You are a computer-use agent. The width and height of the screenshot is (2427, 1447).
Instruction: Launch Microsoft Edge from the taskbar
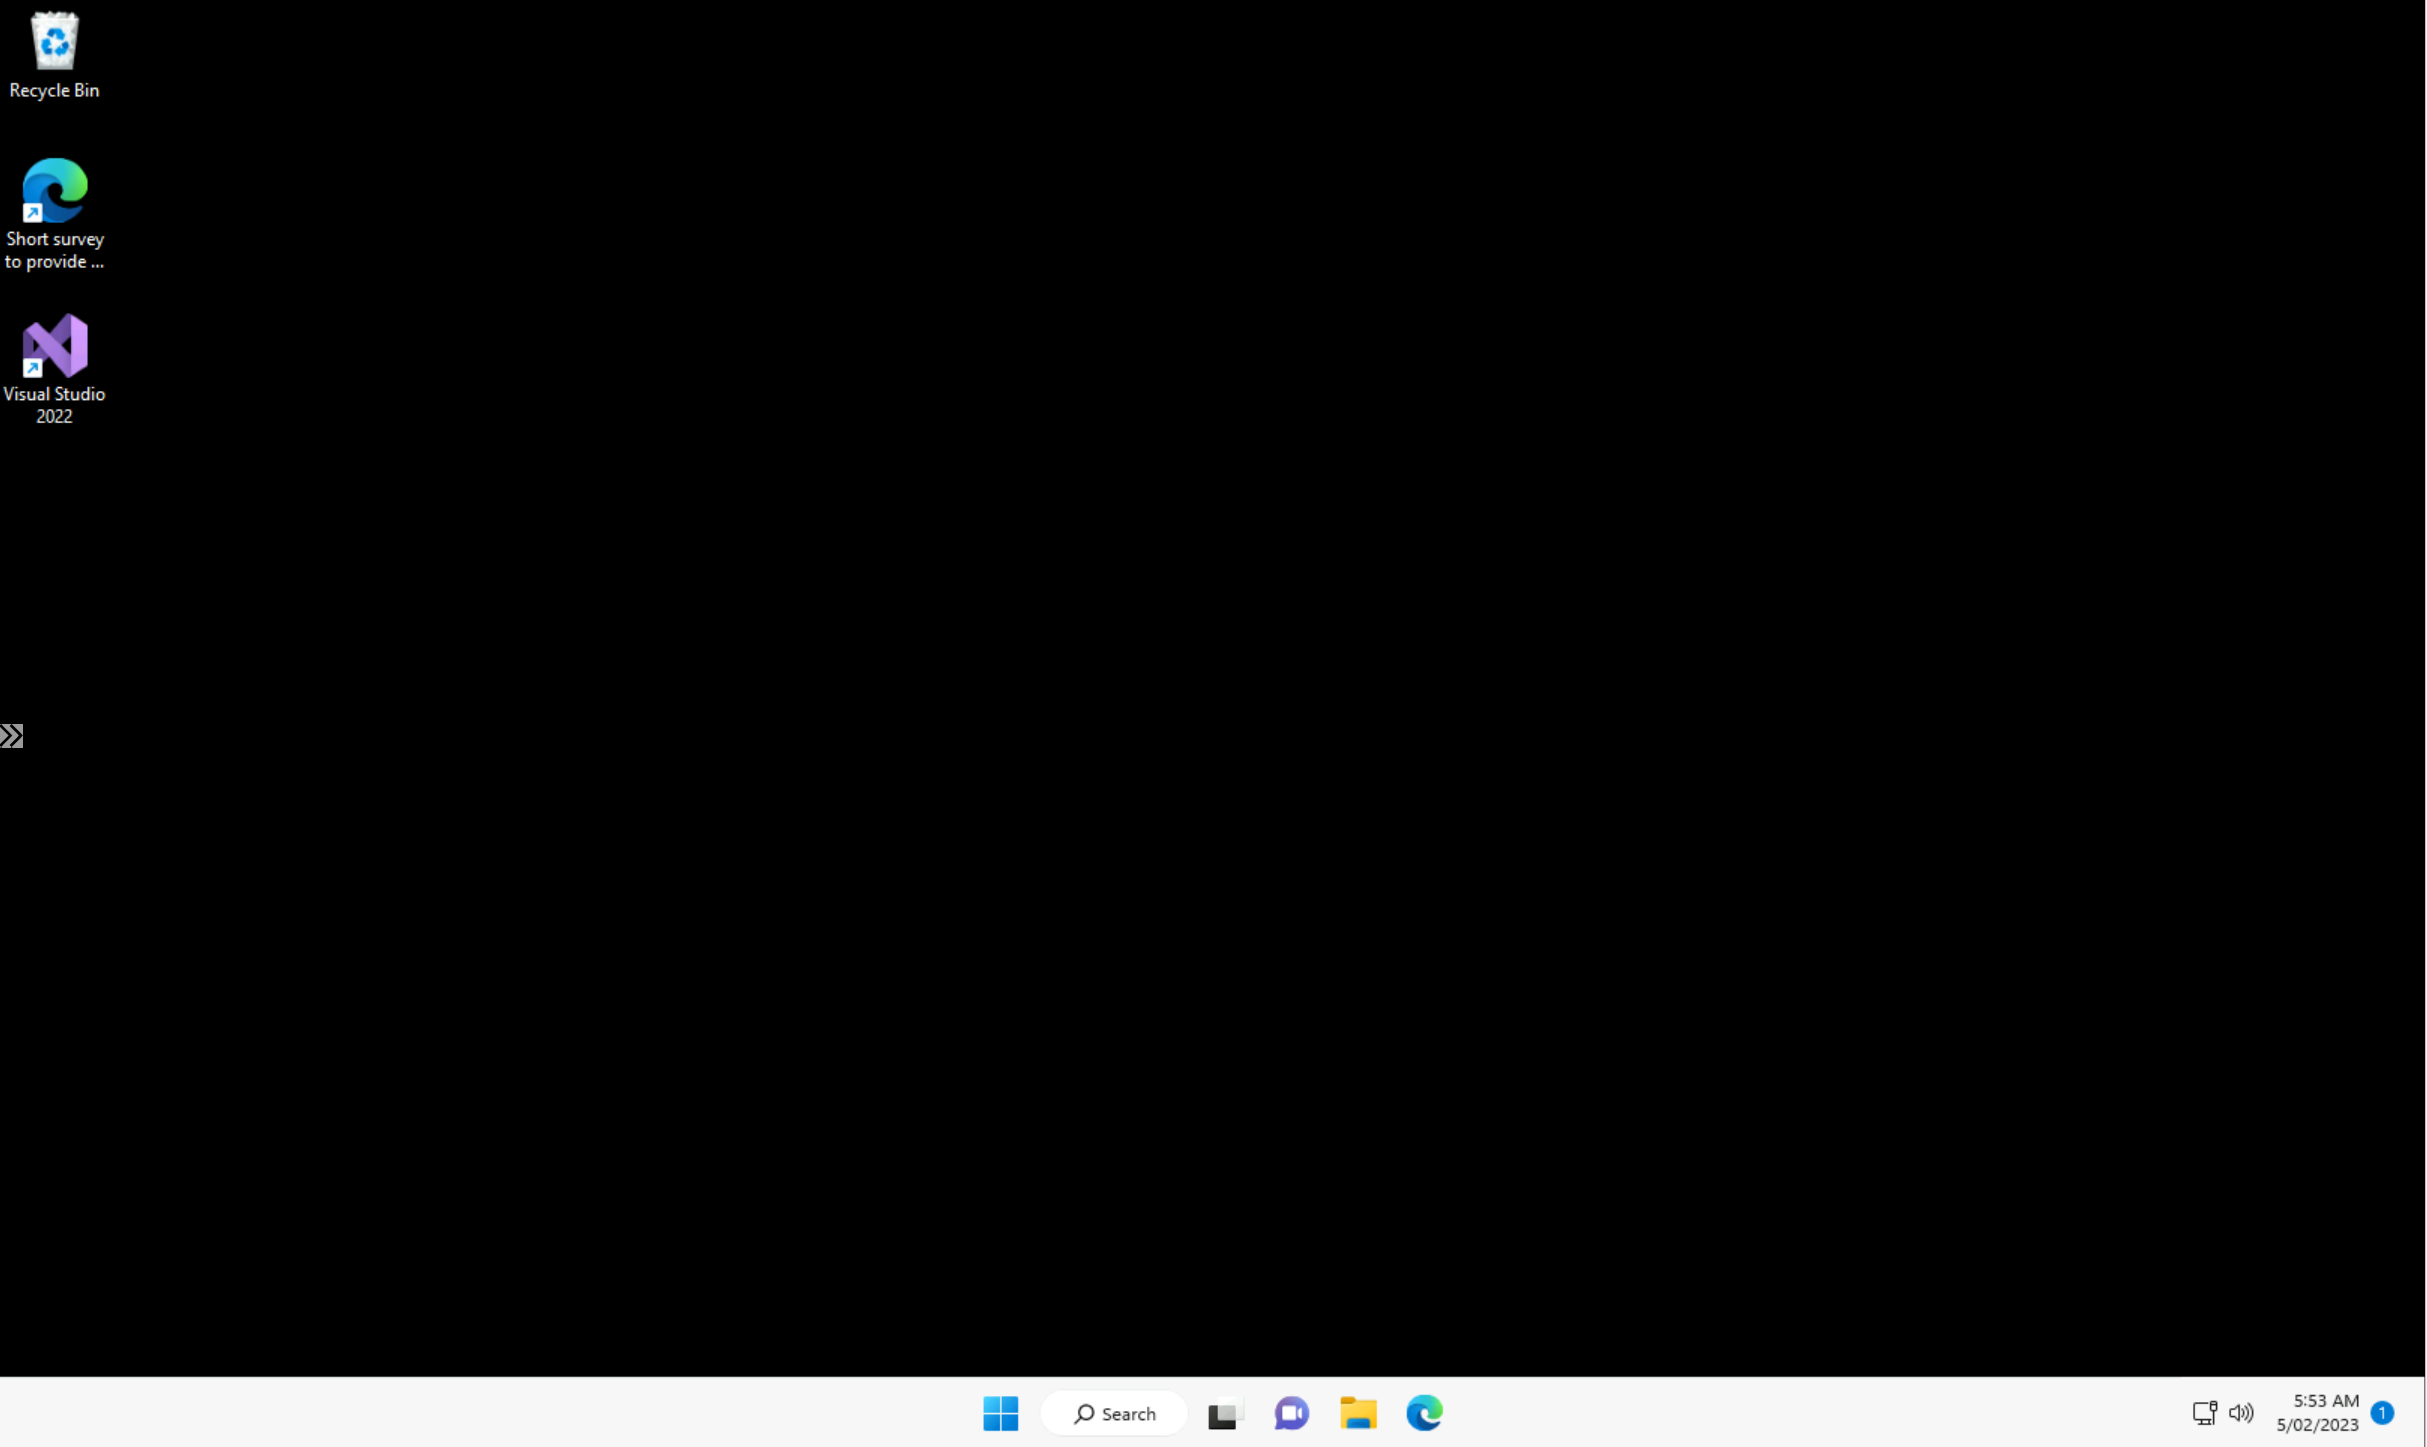pyautogui.click(x=1424, y=1413)
